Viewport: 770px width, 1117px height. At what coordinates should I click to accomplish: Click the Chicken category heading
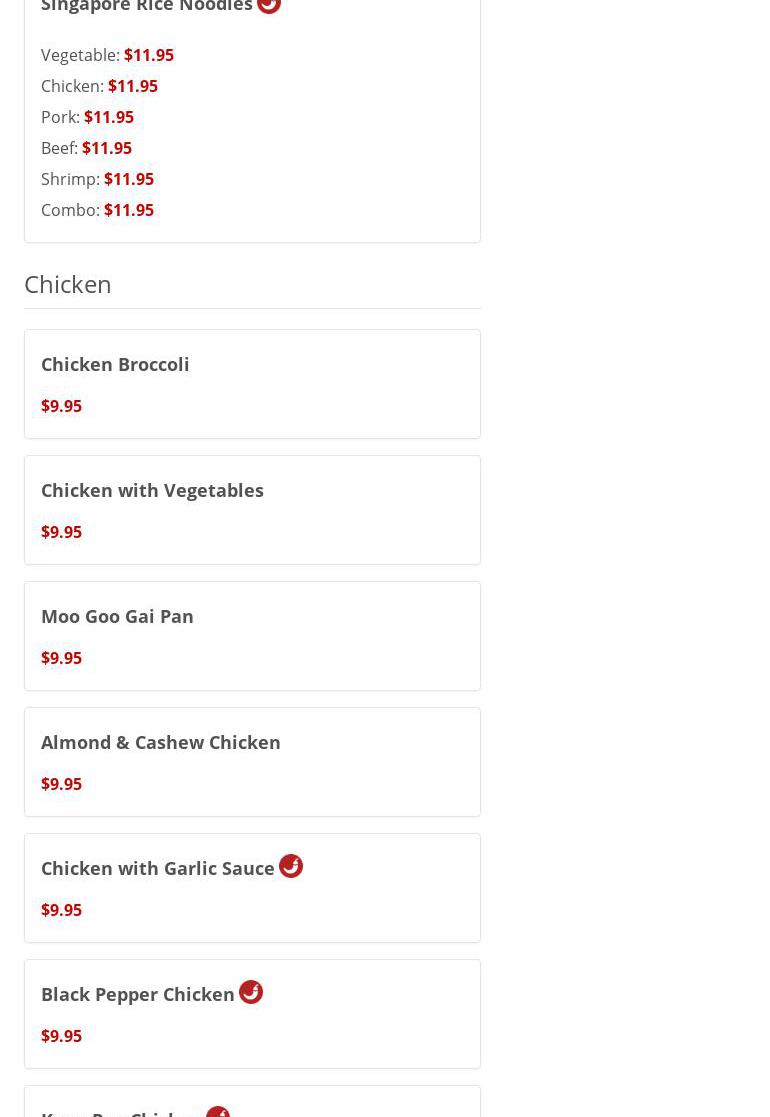pos(68,284)
